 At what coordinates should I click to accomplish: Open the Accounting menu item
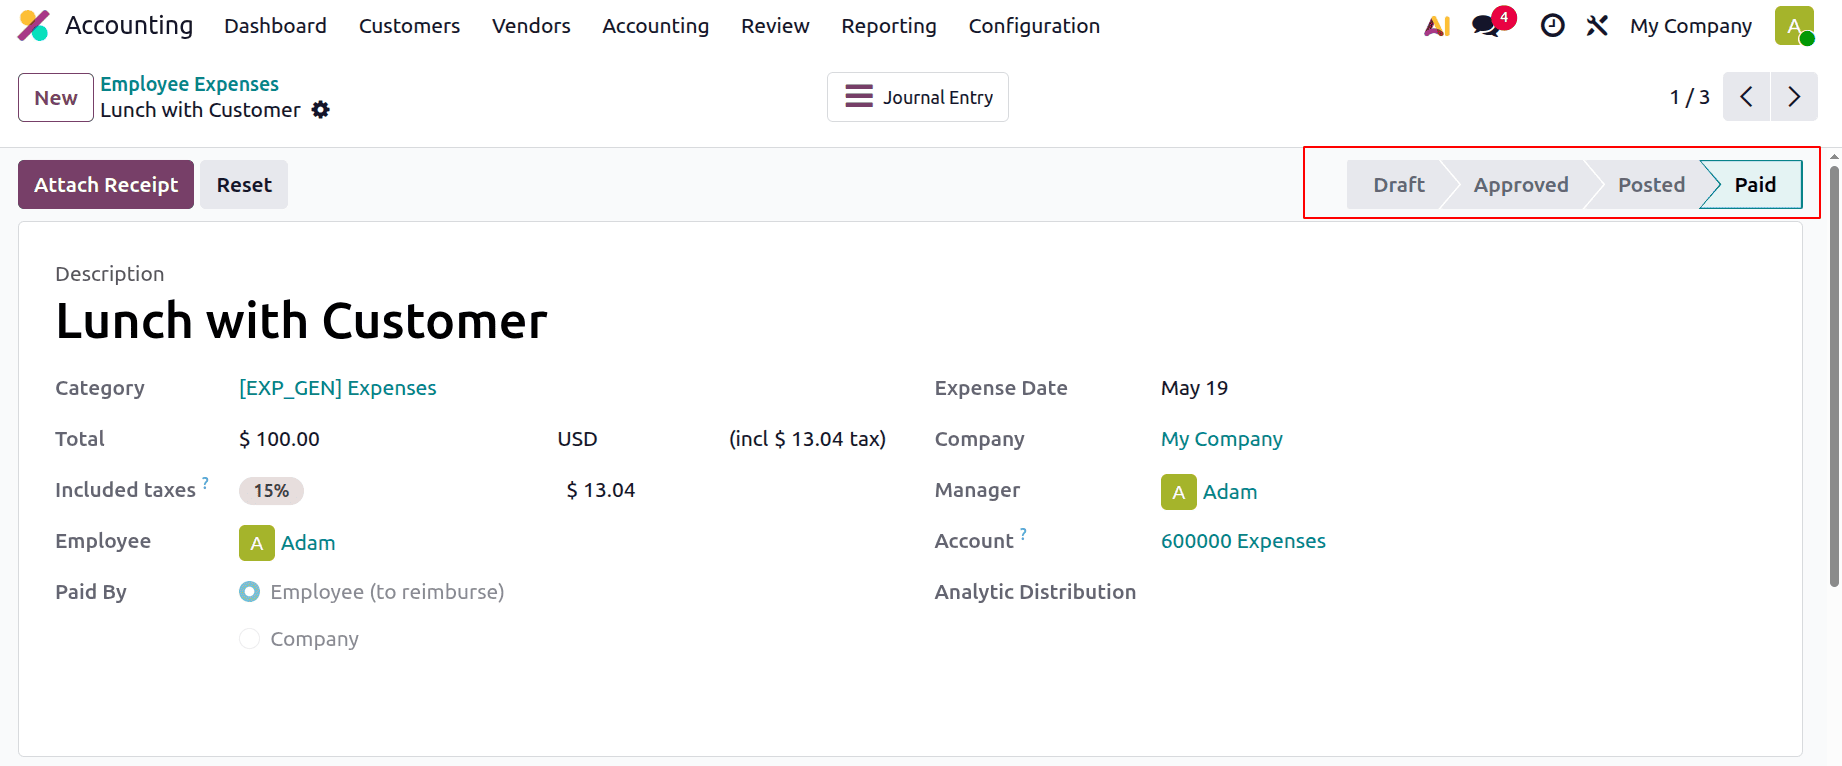click(655, 26)
